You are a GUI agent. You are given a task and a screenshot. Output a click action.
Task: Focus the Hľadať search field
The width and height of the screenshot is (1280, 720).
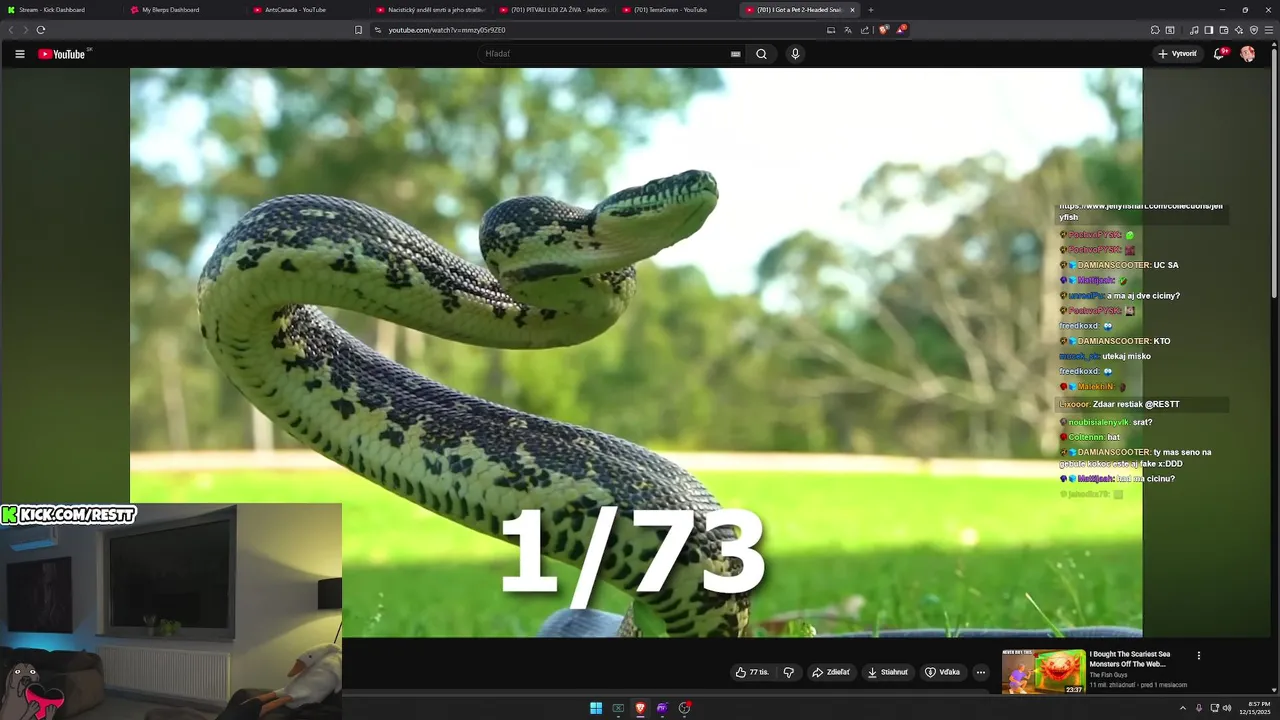[605, 54]
